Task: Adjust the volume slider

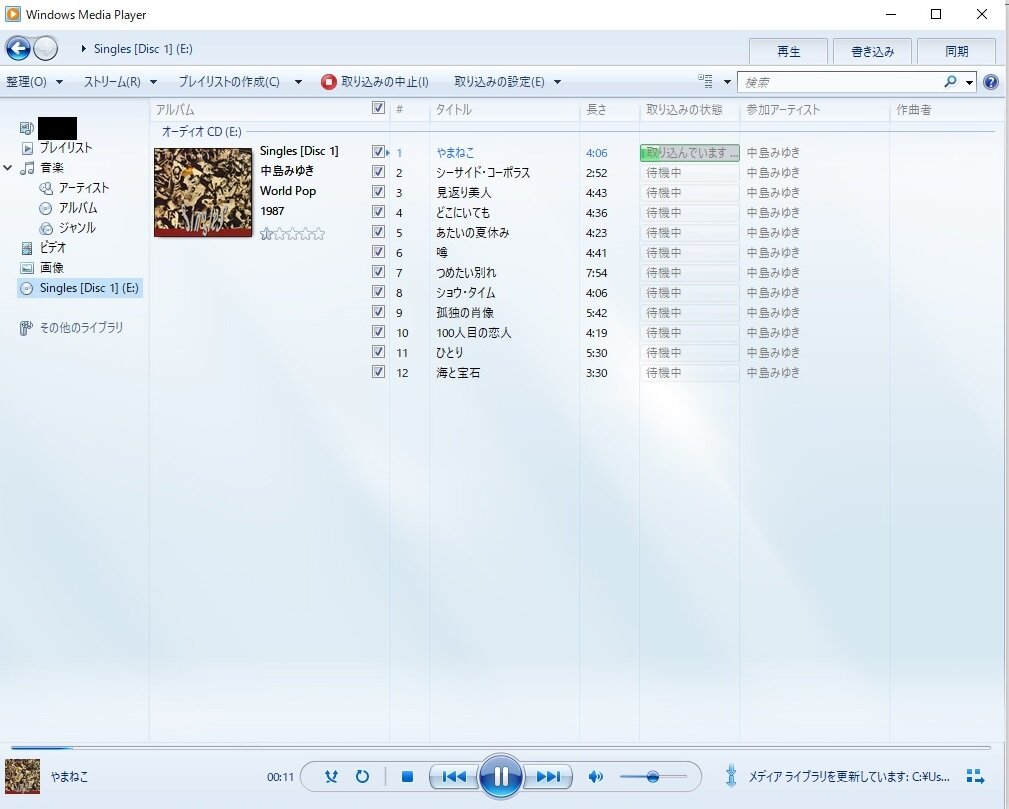Action: [x=653, y=777]
